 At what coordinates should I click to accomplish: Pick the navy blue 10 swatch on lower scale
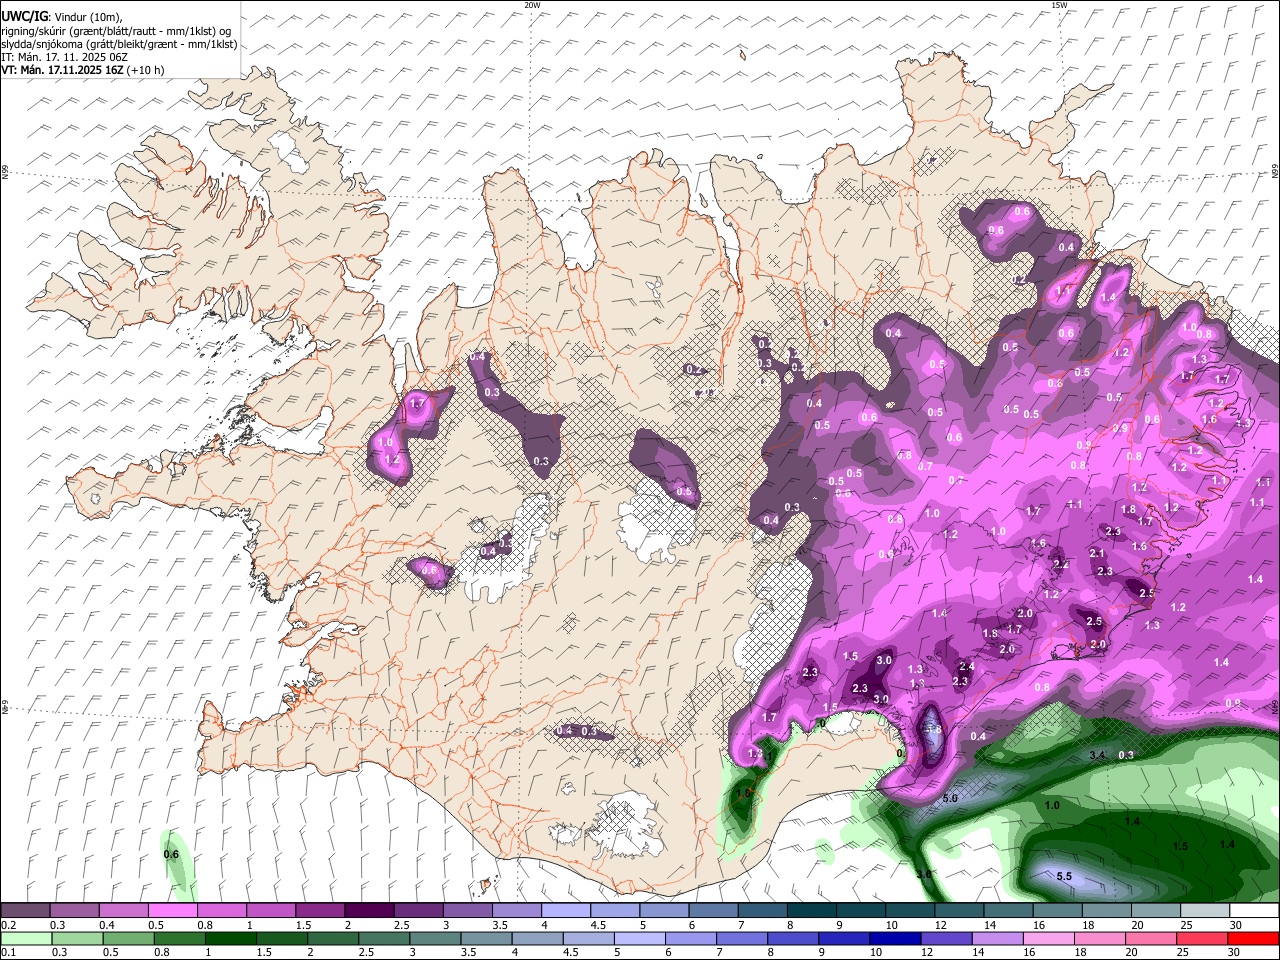(x=894, y=938)
